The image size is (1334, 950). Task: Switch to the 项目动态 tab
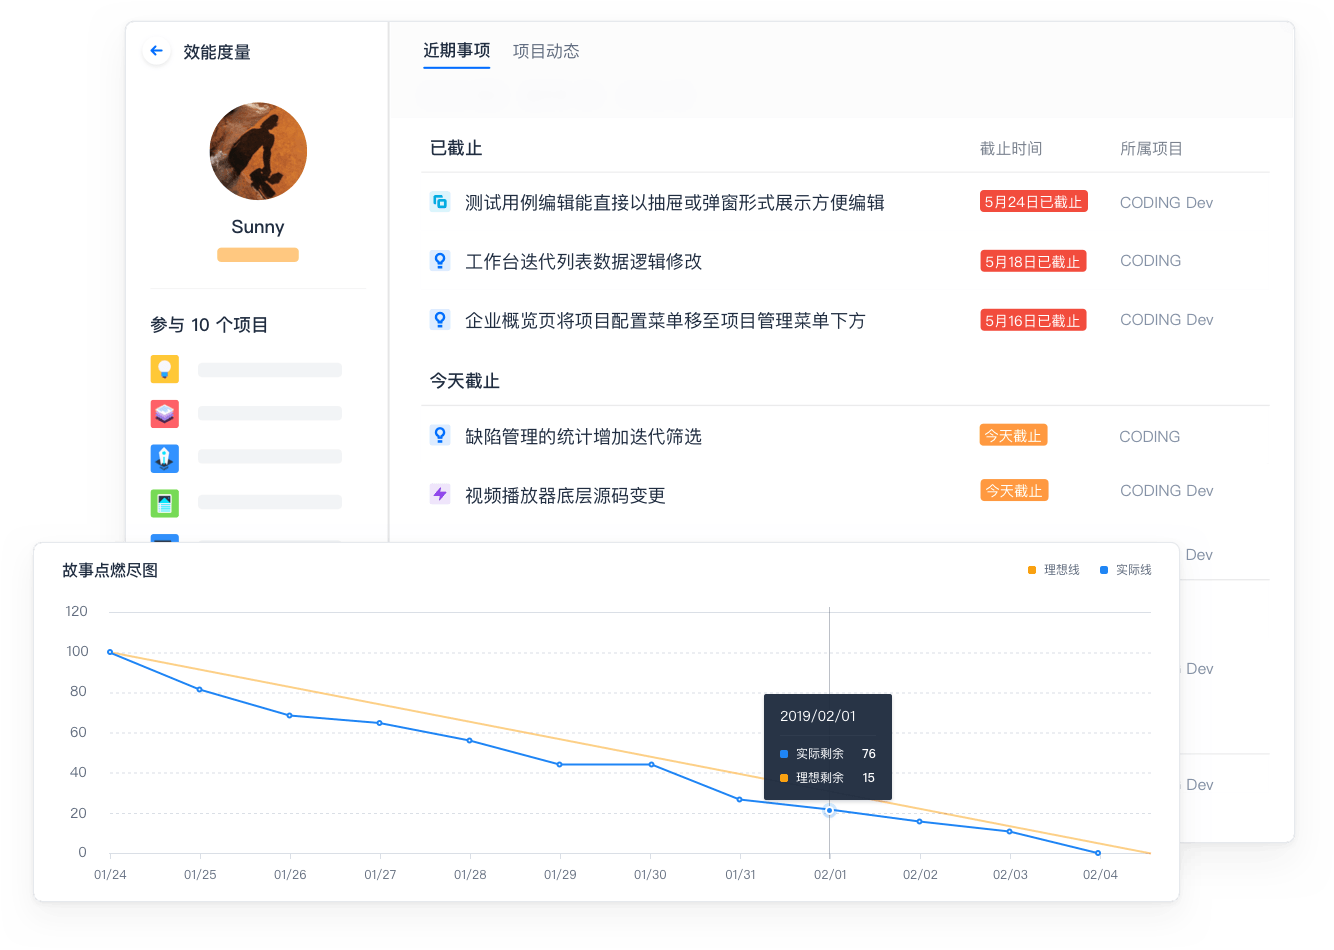[546, 51]
